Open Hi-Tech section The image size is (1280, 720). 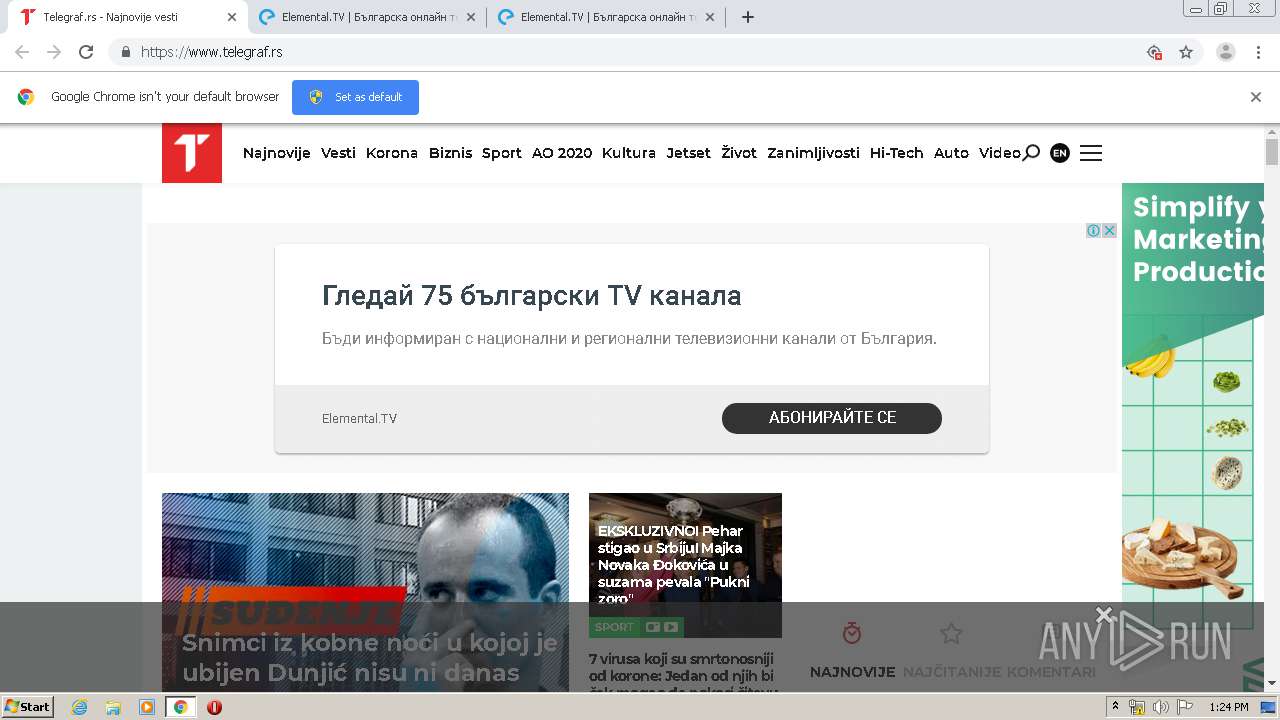coord(897,153)
